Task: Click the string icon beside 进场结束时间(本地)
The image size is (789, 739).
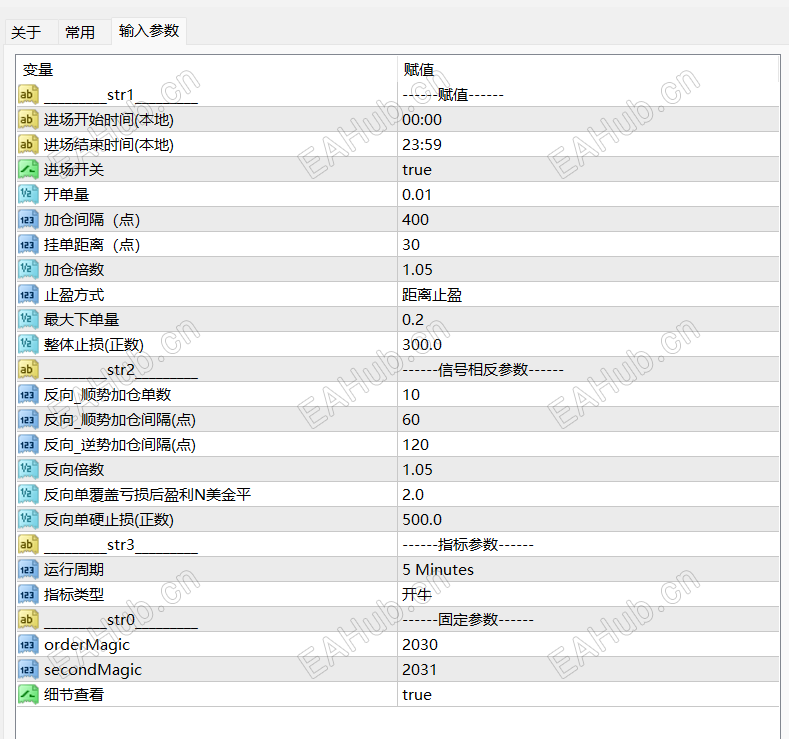Action: click(28, 145)
